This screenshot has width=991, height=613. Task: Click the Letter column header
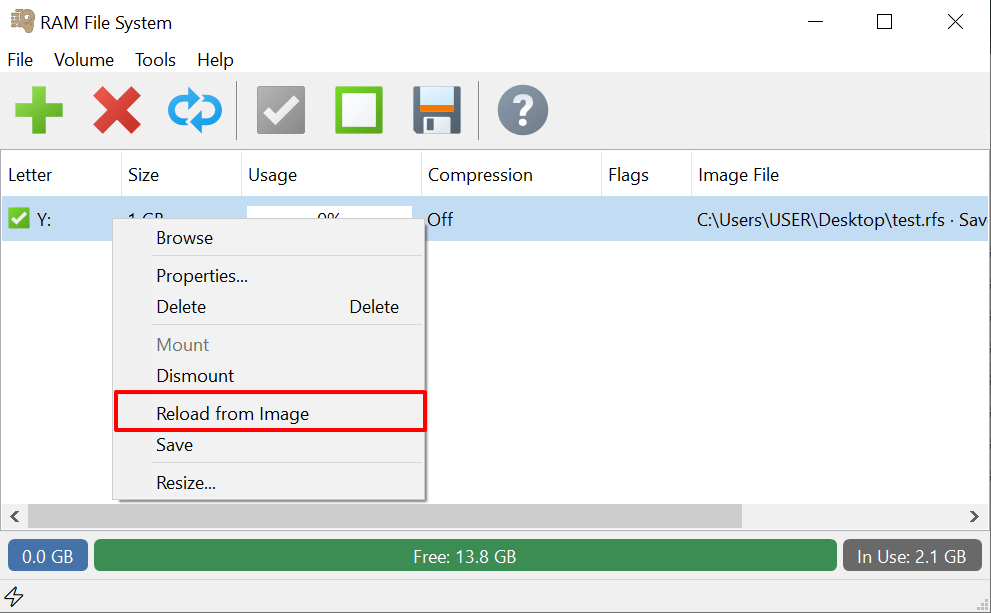pos(61,175)
